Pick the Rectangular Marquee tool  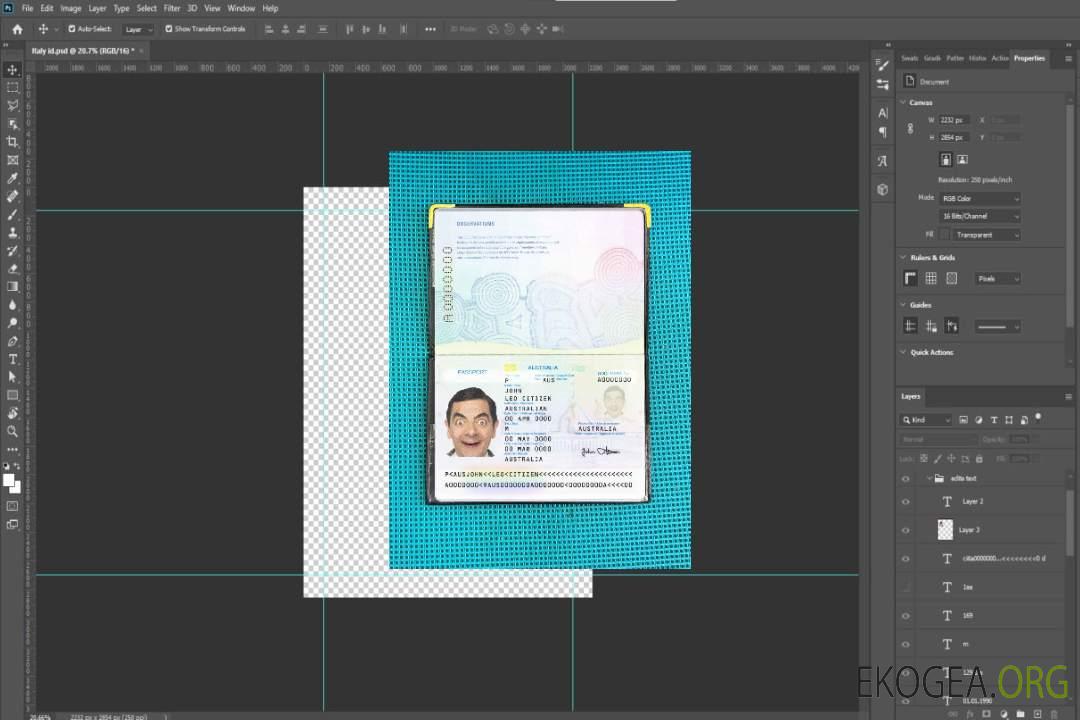(13, 87)
